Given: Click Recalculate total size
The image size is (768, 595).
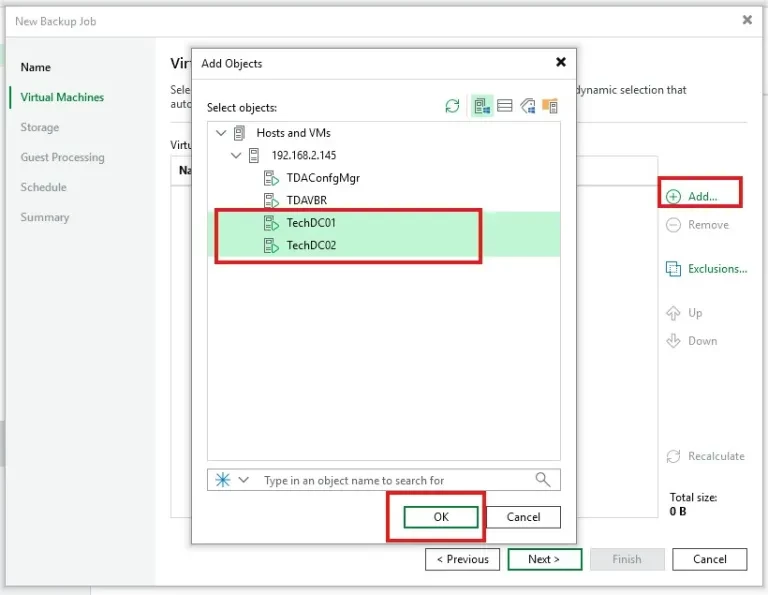Looking at the screenshot, I should [x=705, y=456].
